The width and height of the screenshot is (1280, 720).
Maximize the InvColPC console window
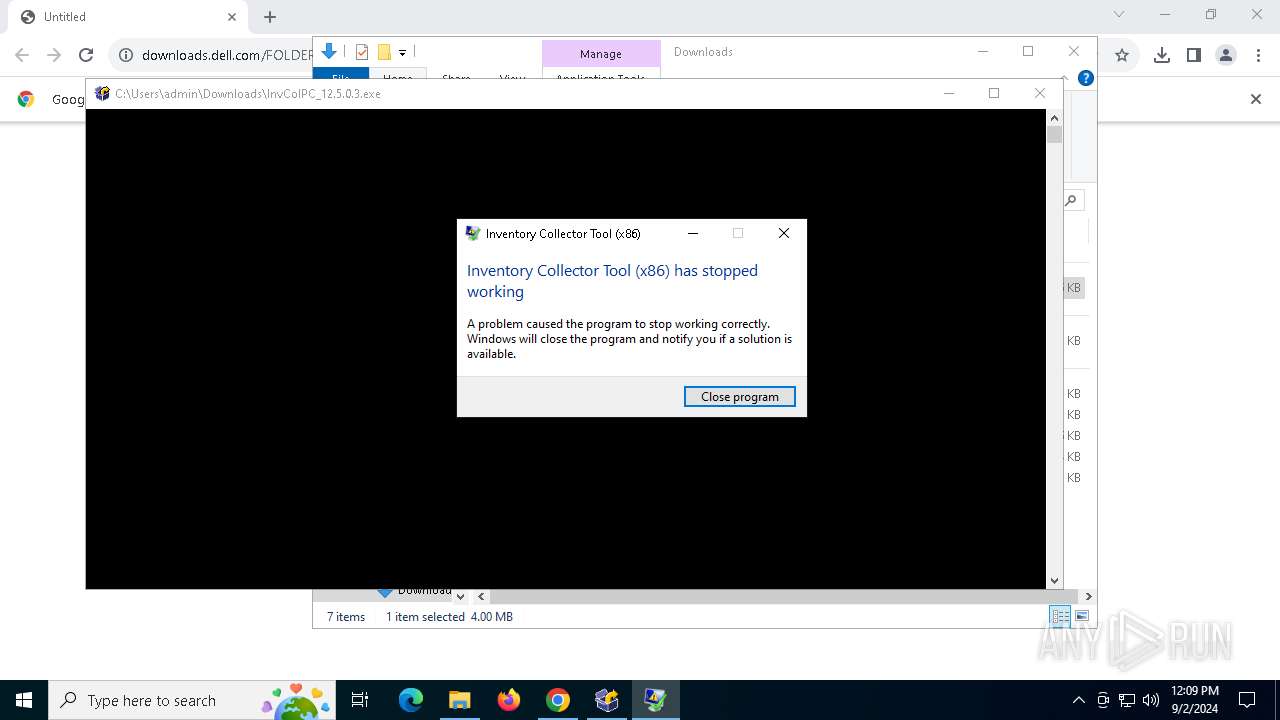click(994, 93)
